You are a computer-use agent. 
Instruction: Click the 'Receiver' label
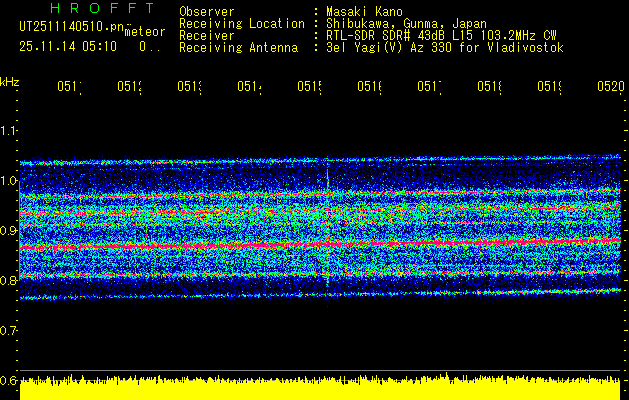click(x=207, y=35)
